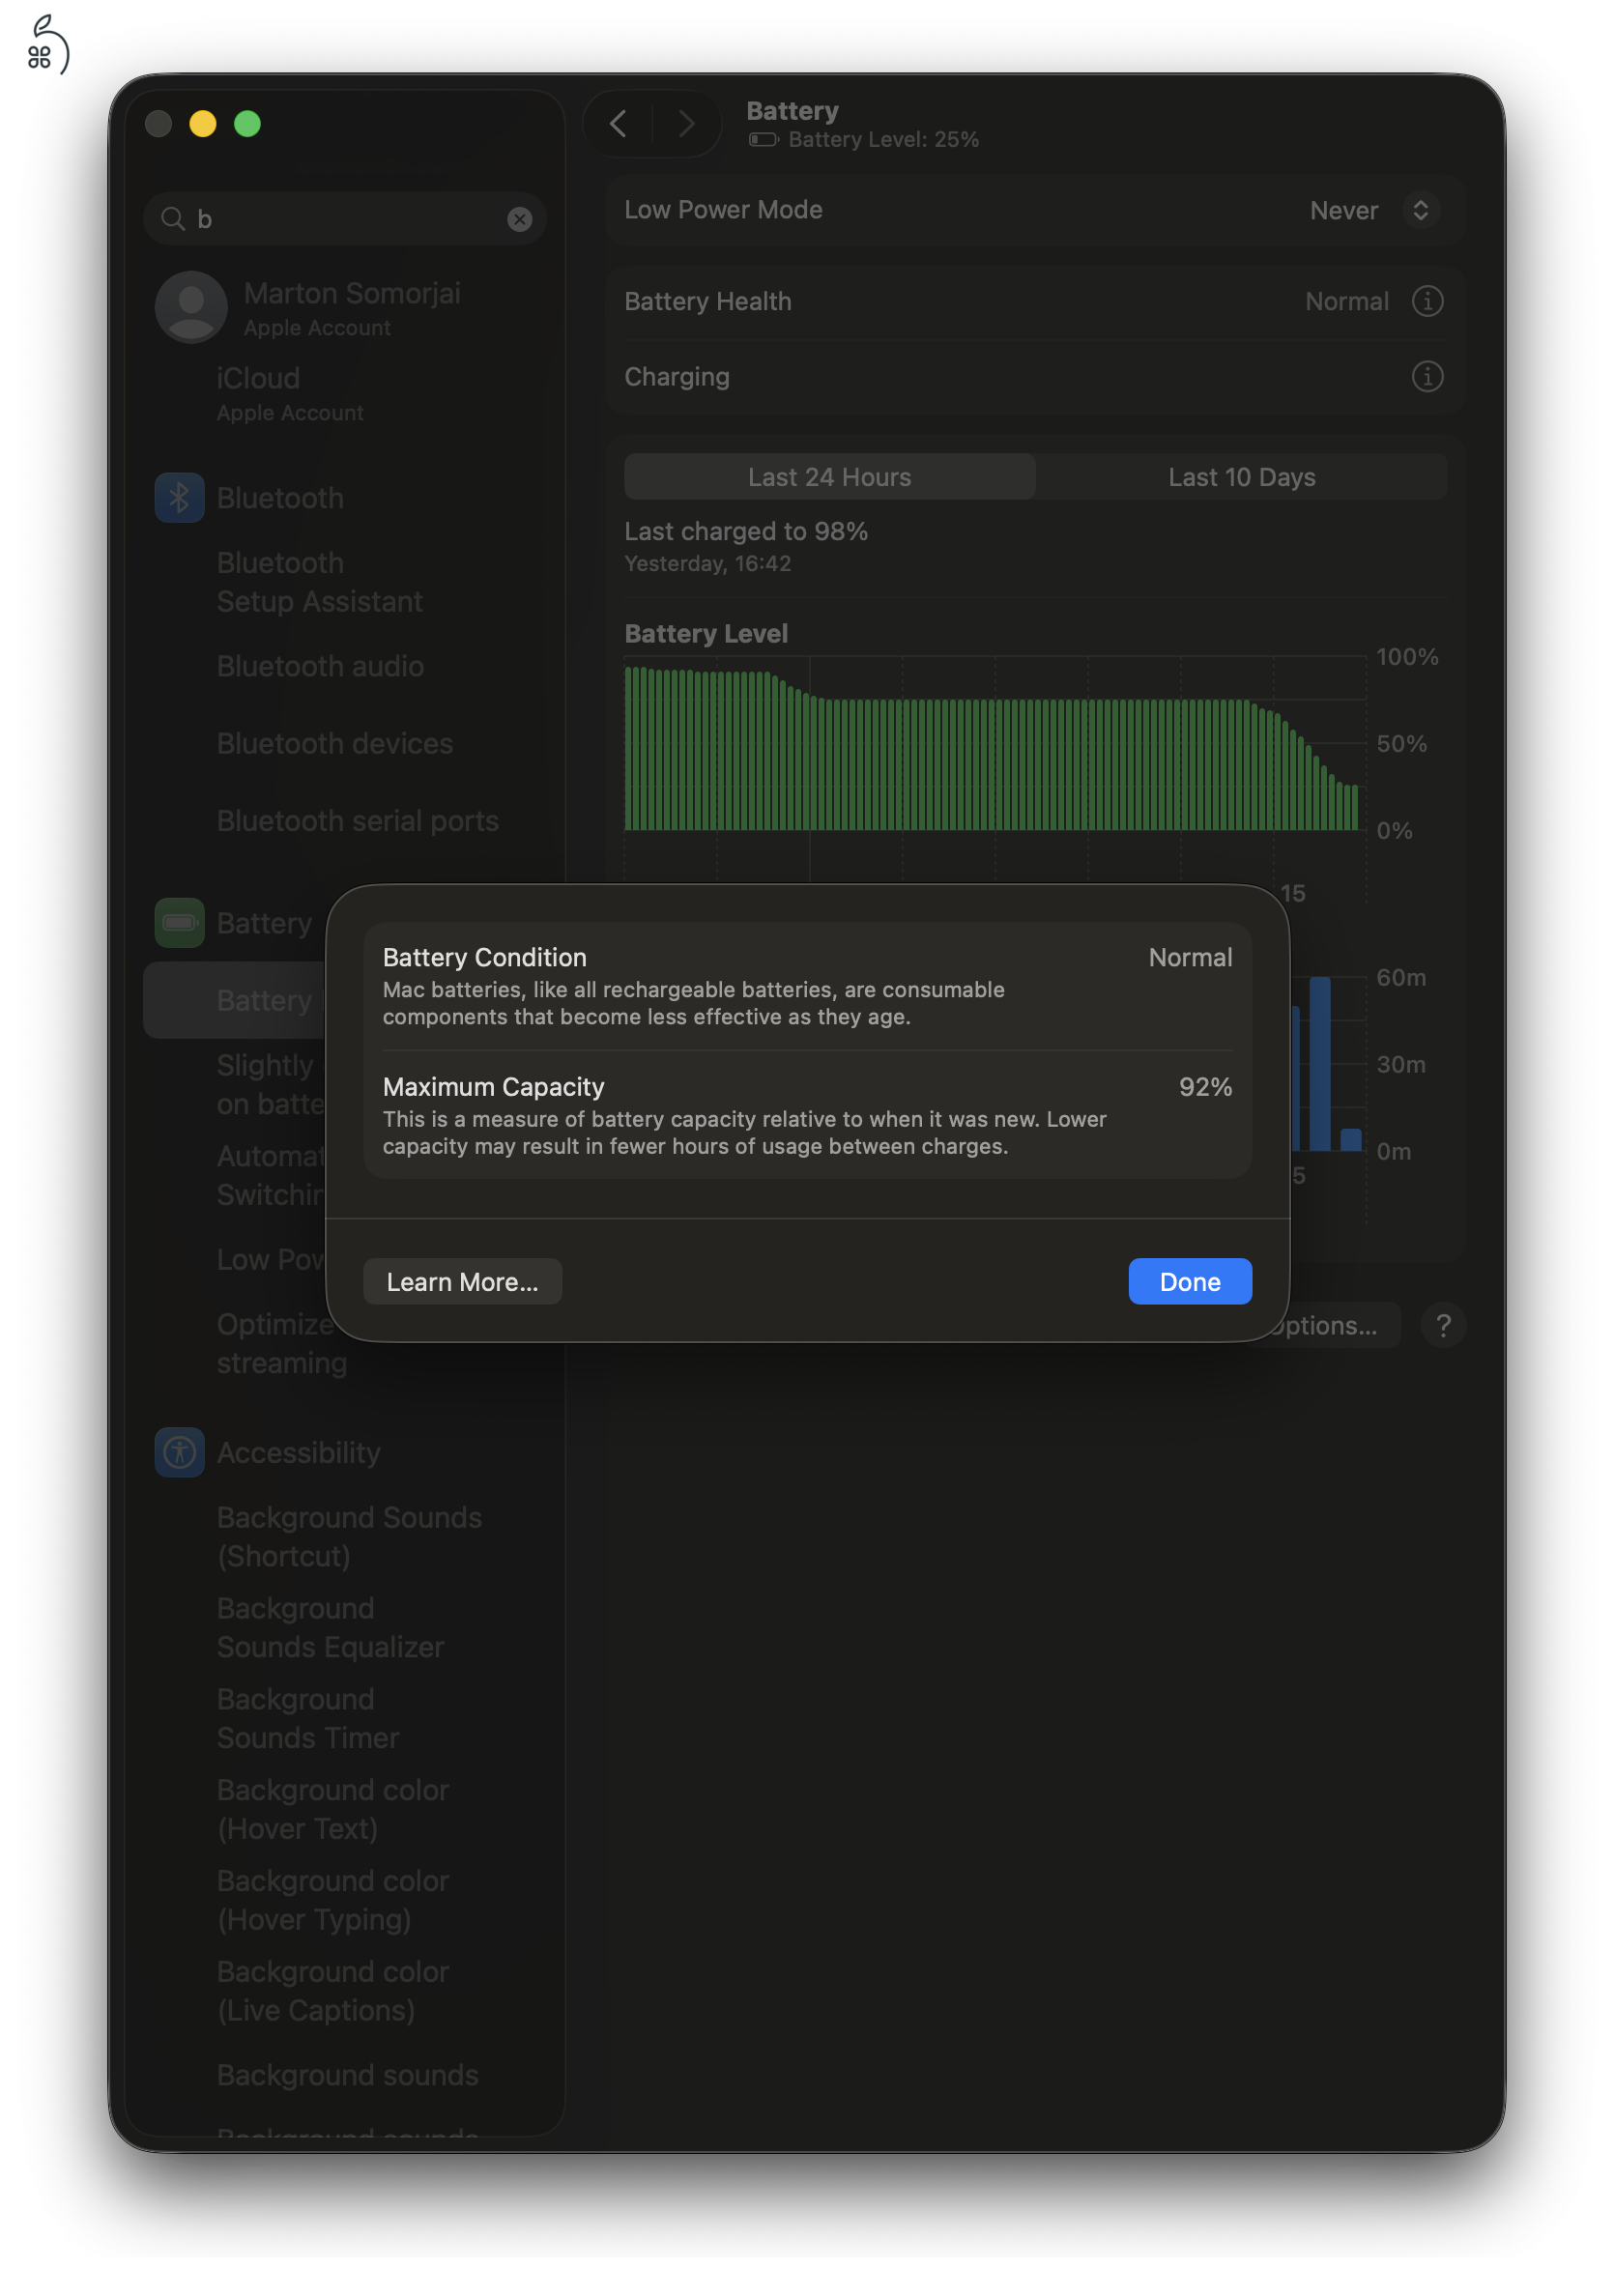
Task: Open Background Sounds Equalizer result
Action: point(330,1627)
